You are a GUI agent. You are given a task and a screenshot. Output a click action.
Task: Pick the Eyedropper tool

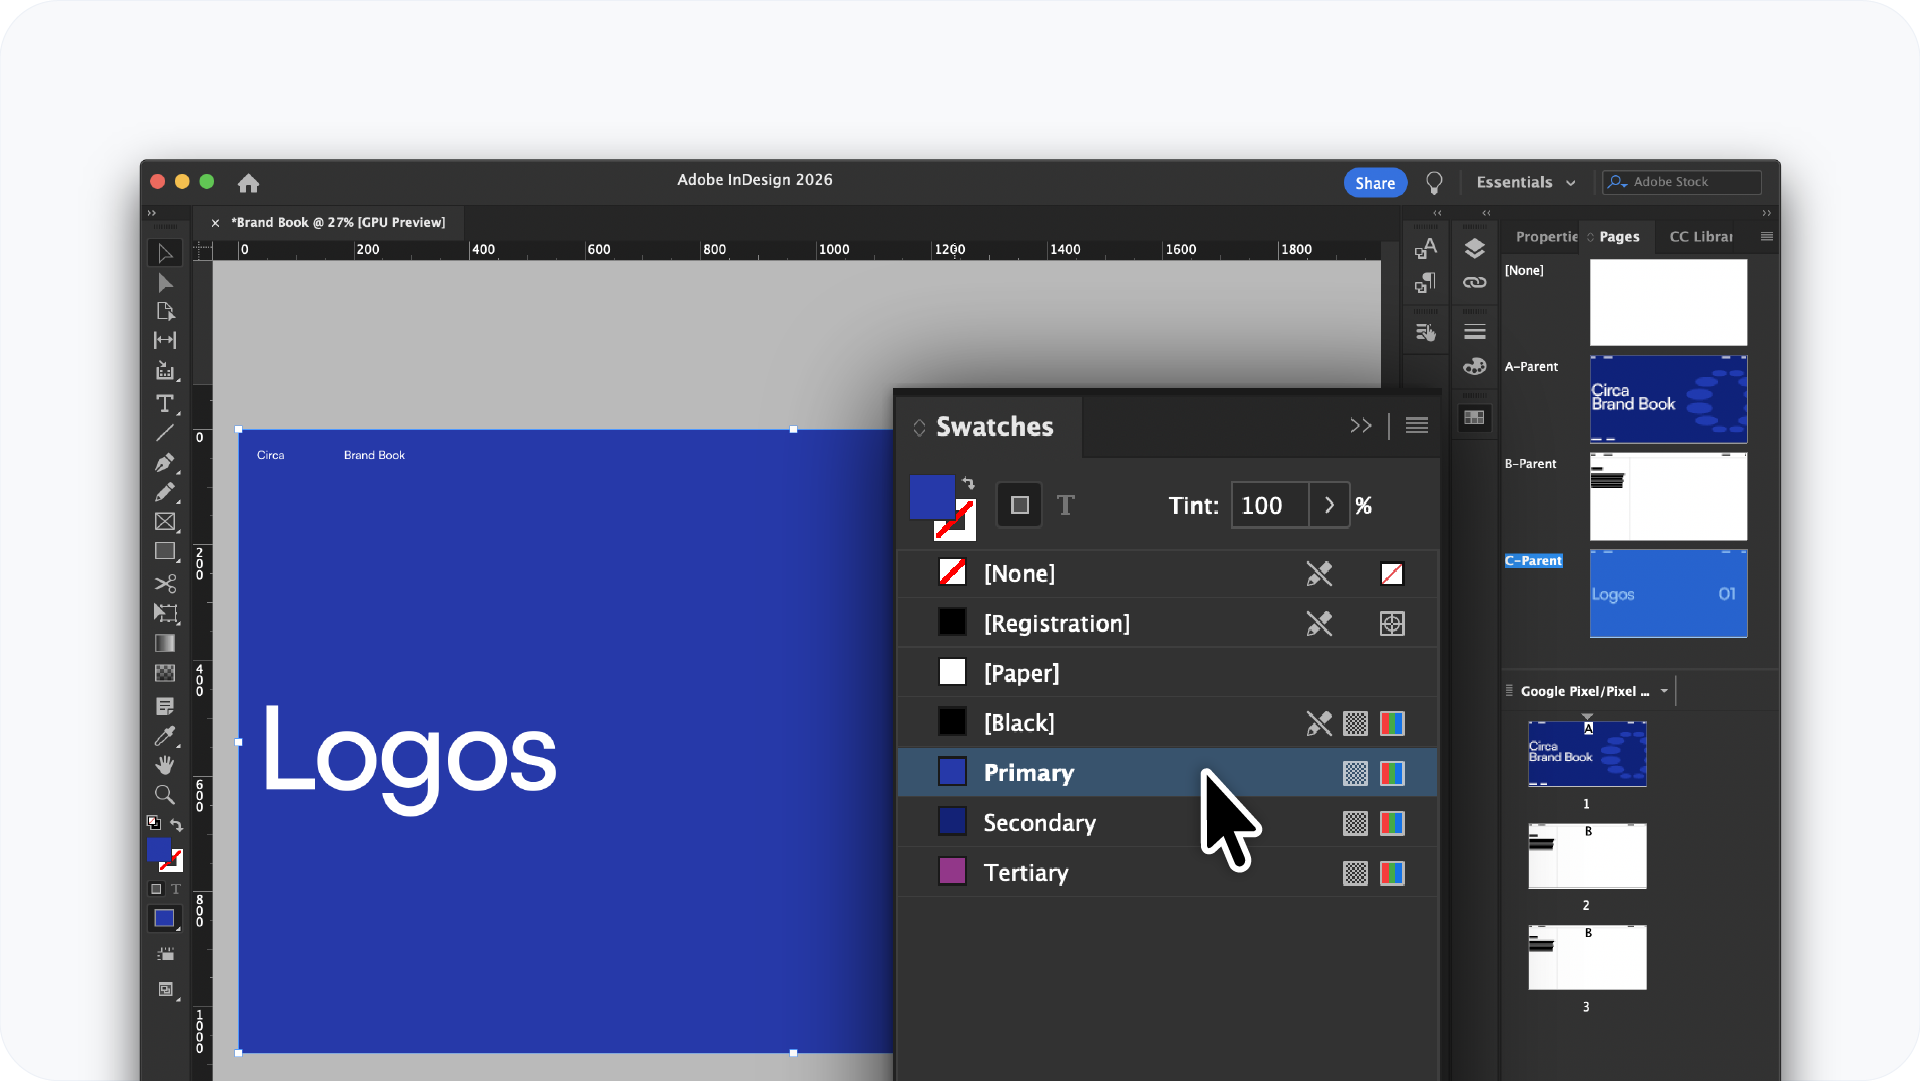[165, 736]
